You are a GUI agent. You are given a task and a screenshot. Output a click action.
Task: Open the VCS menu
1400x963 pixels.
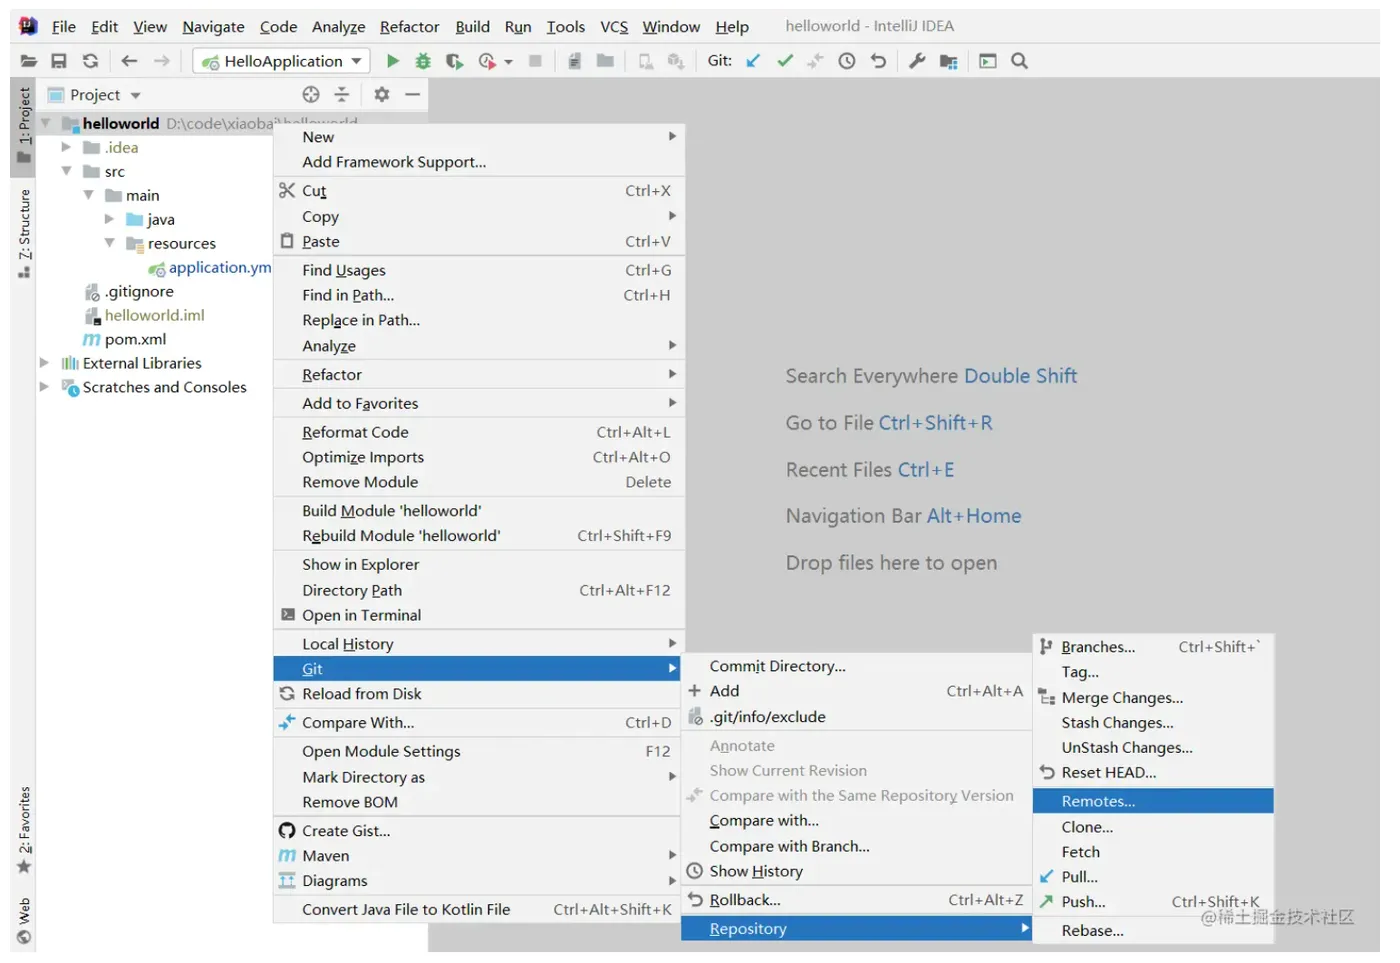[614, 27]
